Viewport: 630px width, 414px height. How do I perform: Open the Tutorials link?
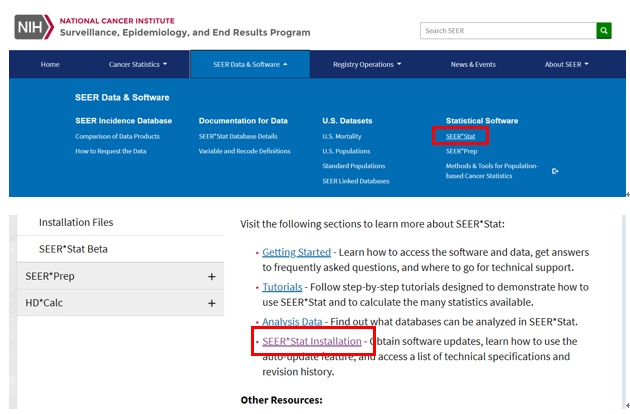(x=282, y=287)
